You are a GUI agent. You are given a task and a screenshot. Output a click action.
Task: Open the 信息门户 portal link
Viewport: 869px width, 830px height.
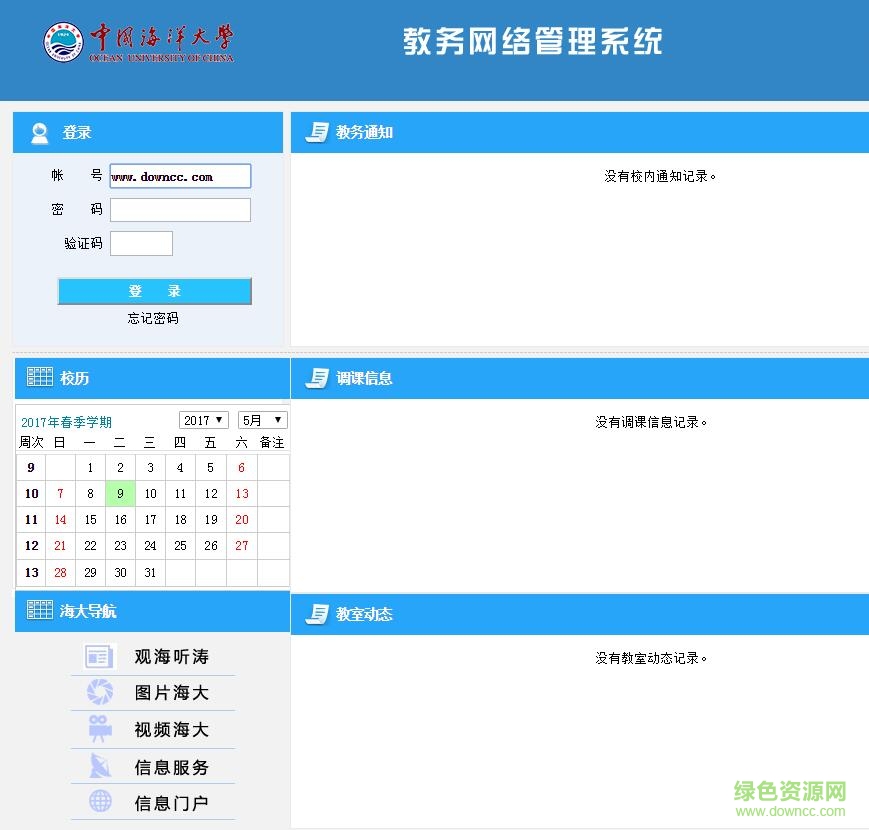click(x=171, y=802)
